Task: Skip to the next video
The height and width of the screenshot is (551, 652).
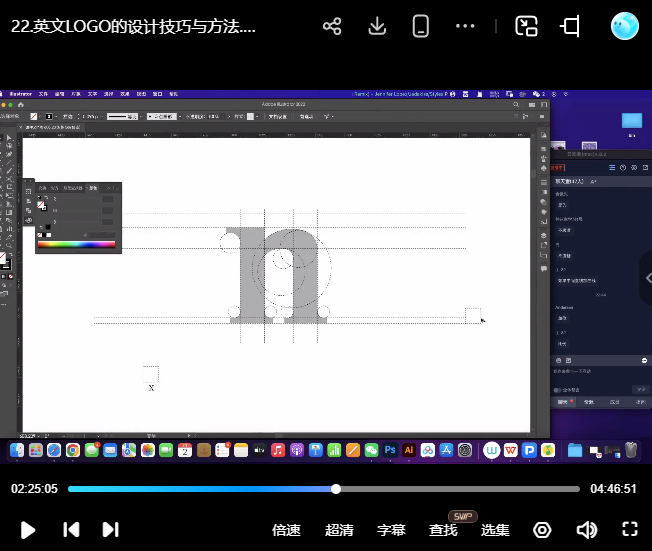Action: coord(111,530)
